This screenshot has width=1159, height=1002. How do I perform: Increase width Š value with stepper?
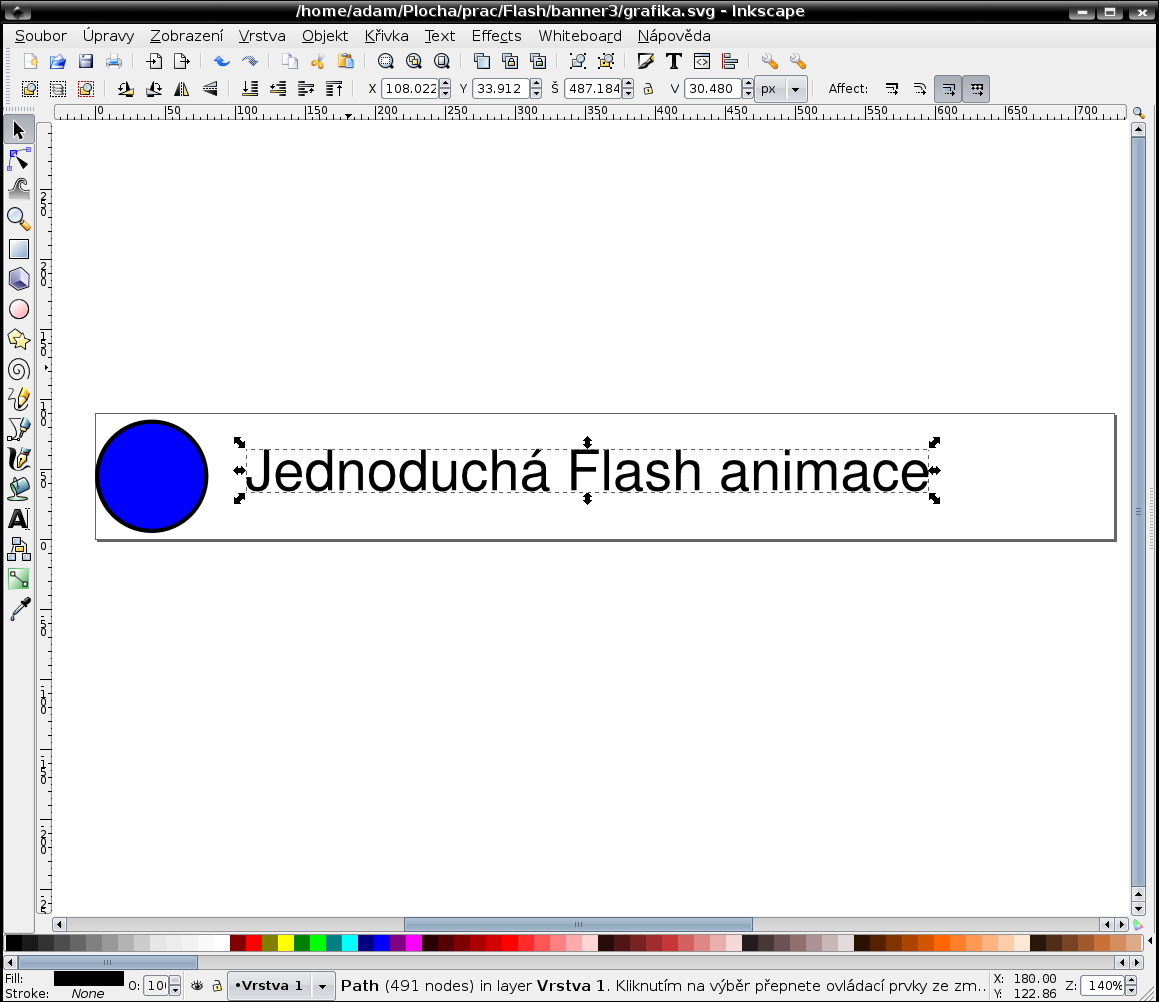coord(628,84)
